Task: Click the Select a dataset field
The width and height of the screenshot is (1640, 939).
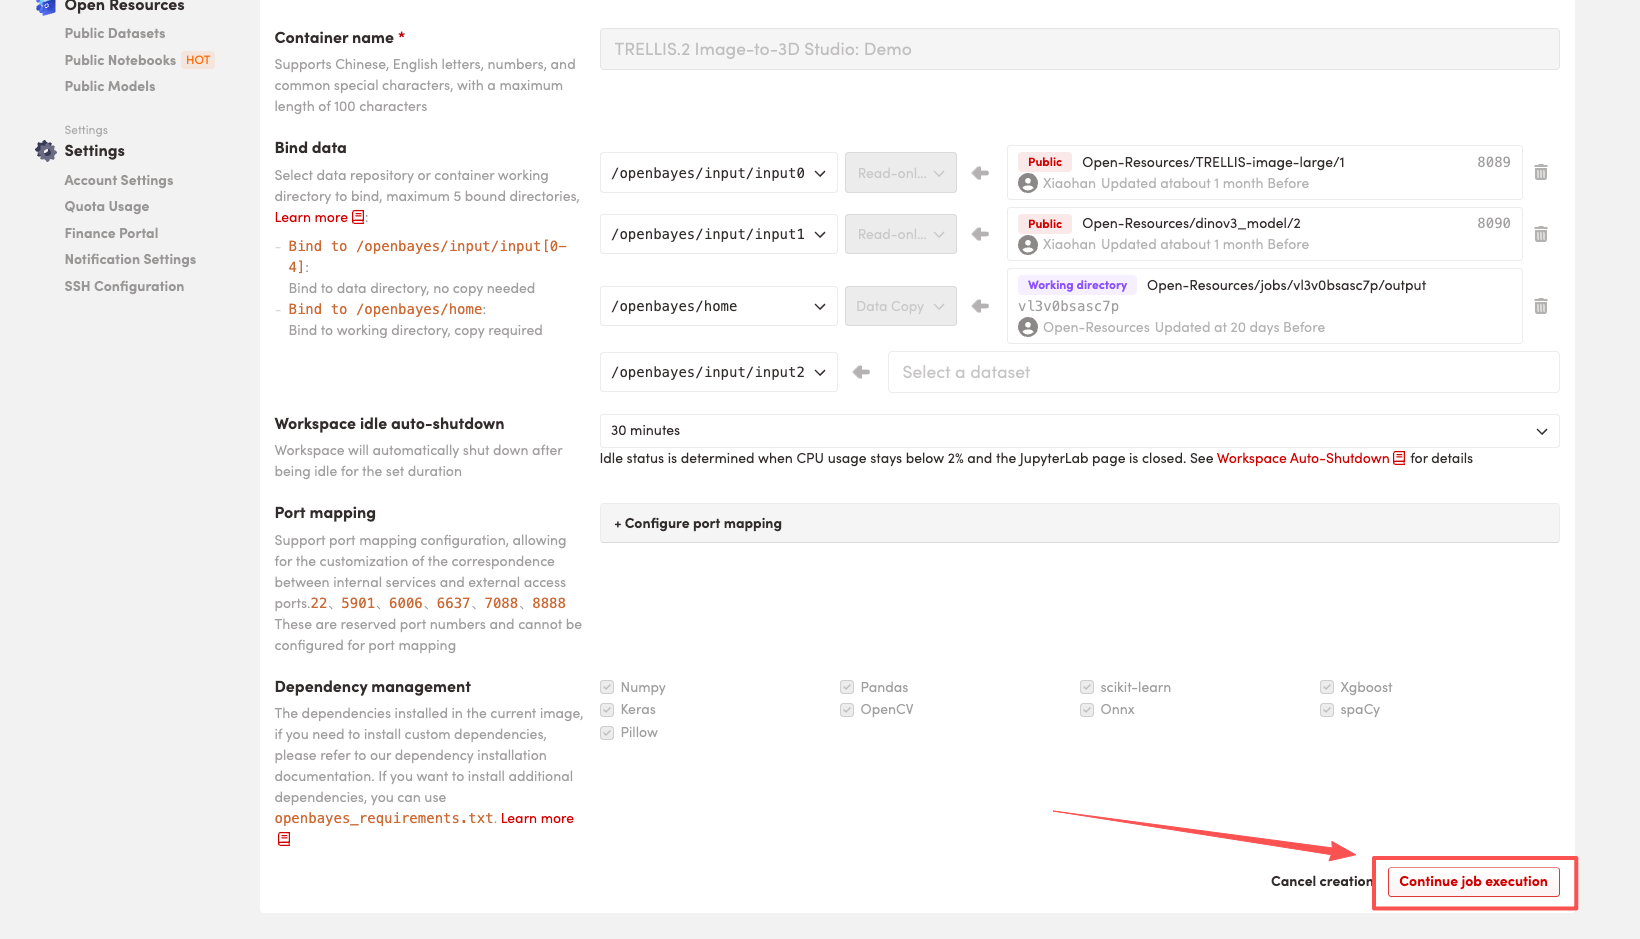Action: pyautogui.click(x=1222, y=372)
